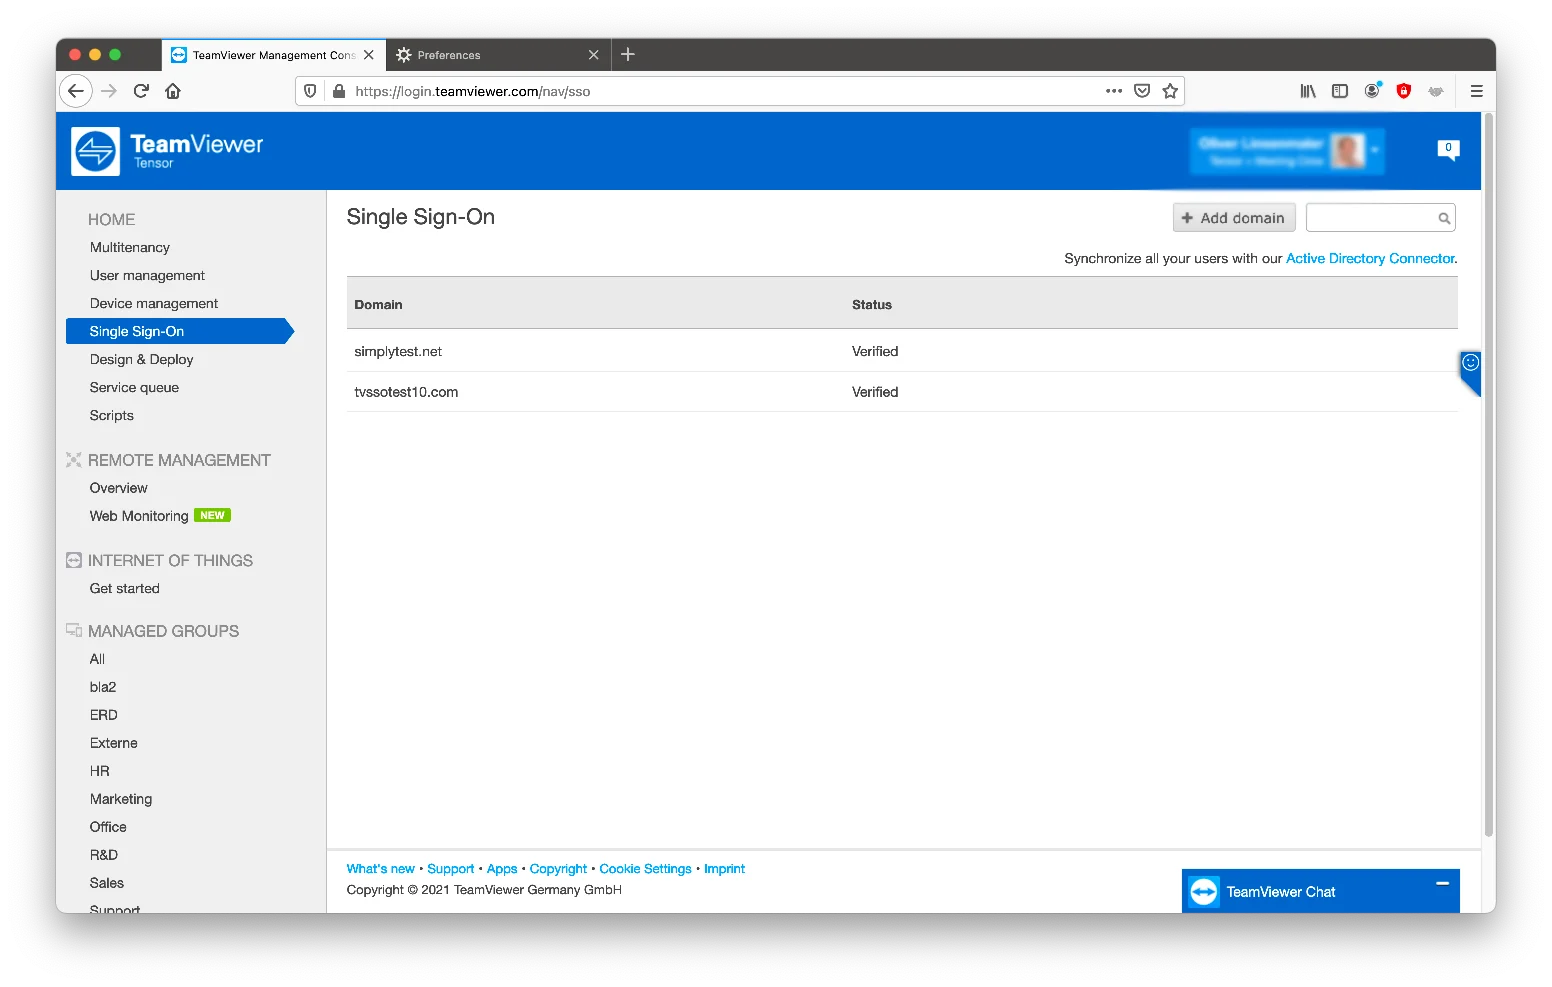Open the Apps footer link

pyautogui.click(x=502, y=869)
